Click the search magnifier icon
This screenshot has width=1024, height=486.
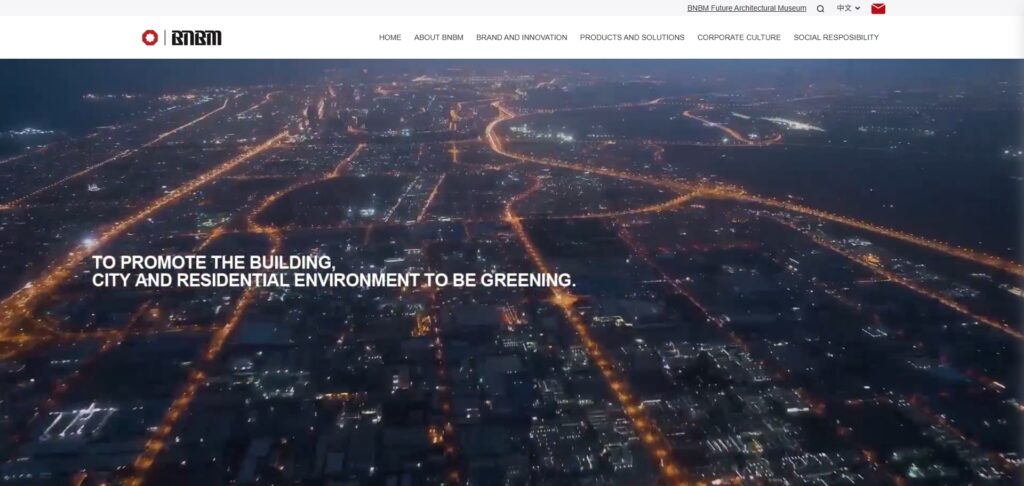tap(820, 8)
